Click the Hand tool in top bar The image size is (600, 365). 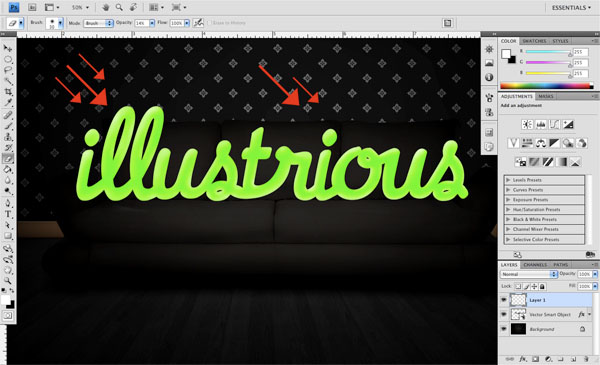[x=107, y=7]
